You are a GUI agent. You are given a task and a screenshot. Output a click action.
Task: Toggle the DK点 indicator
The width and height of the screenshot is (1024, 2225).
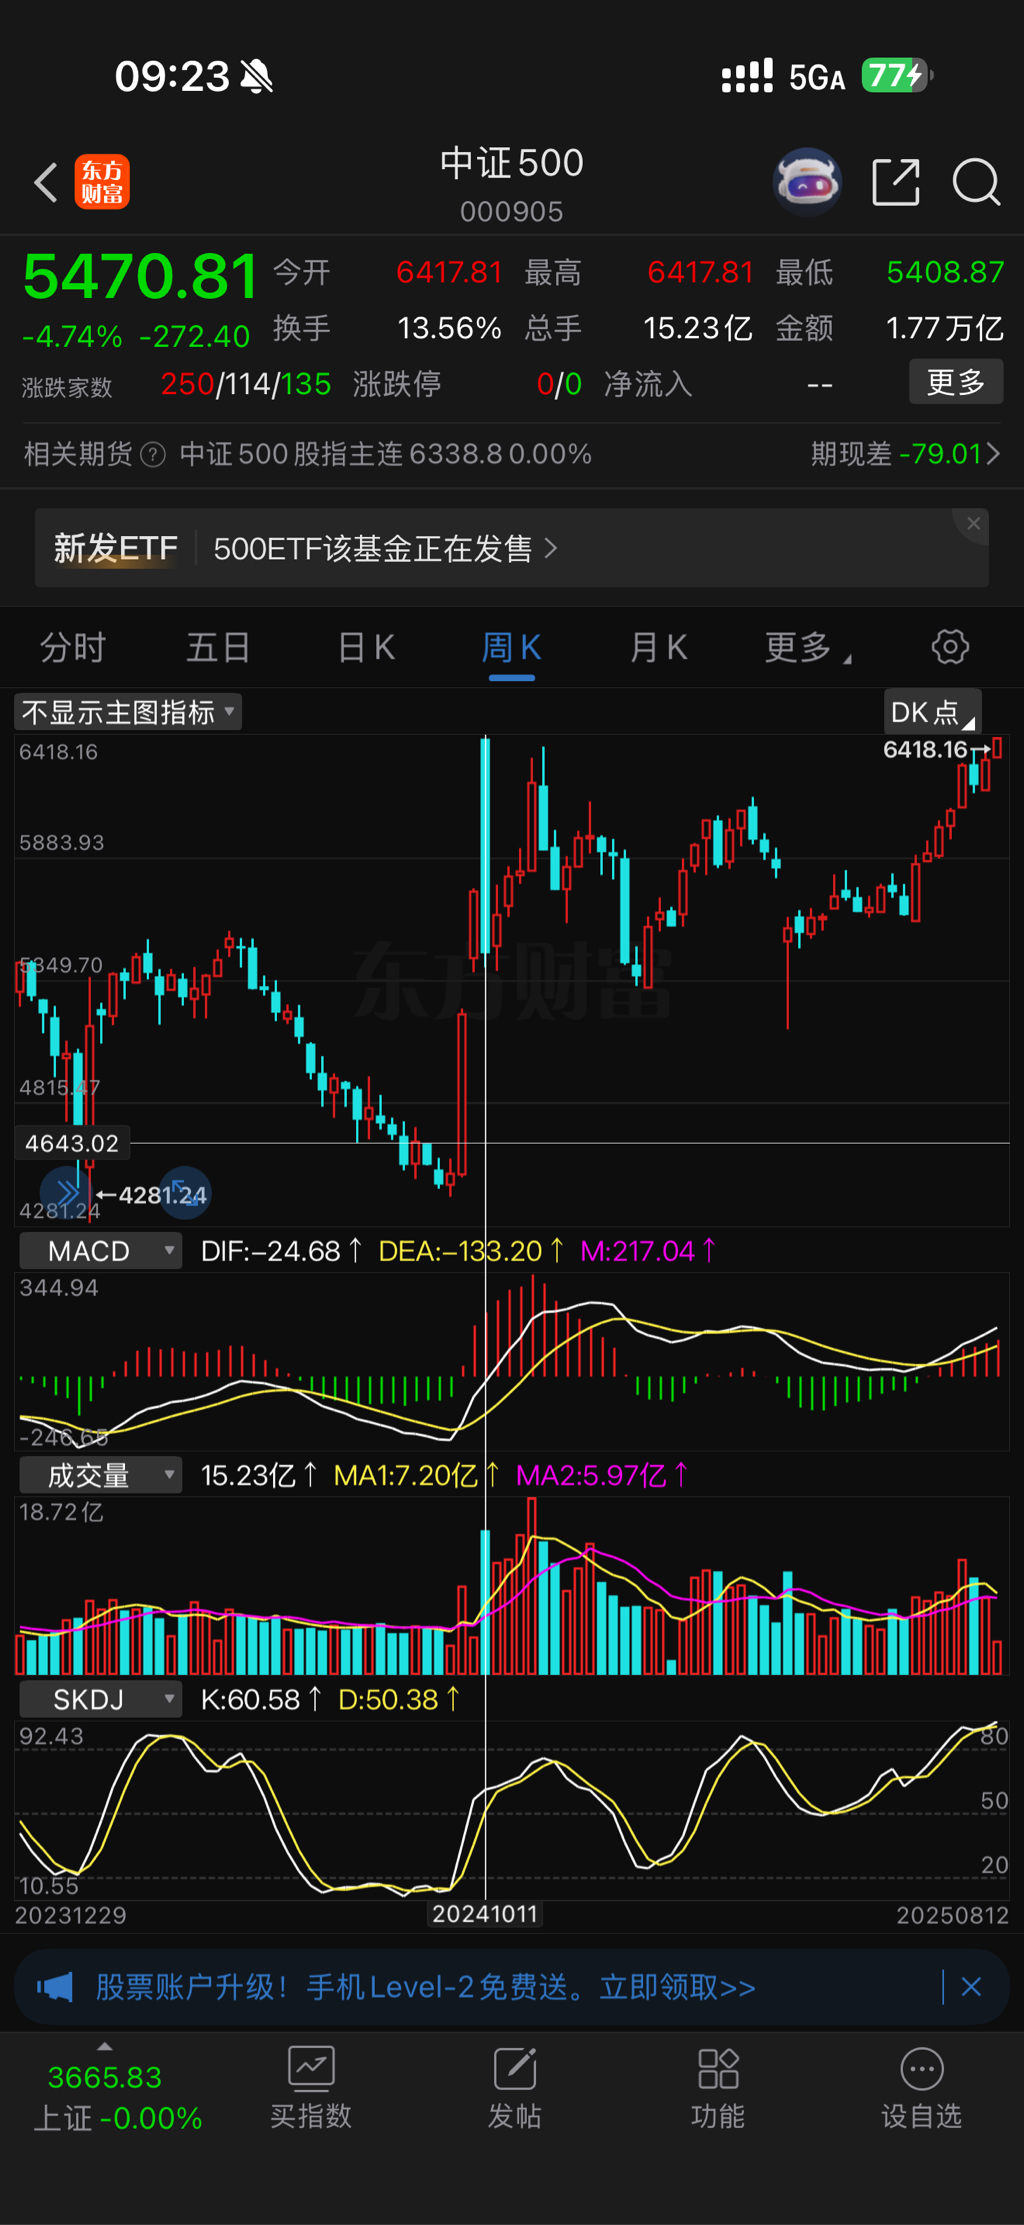(932, 712)
